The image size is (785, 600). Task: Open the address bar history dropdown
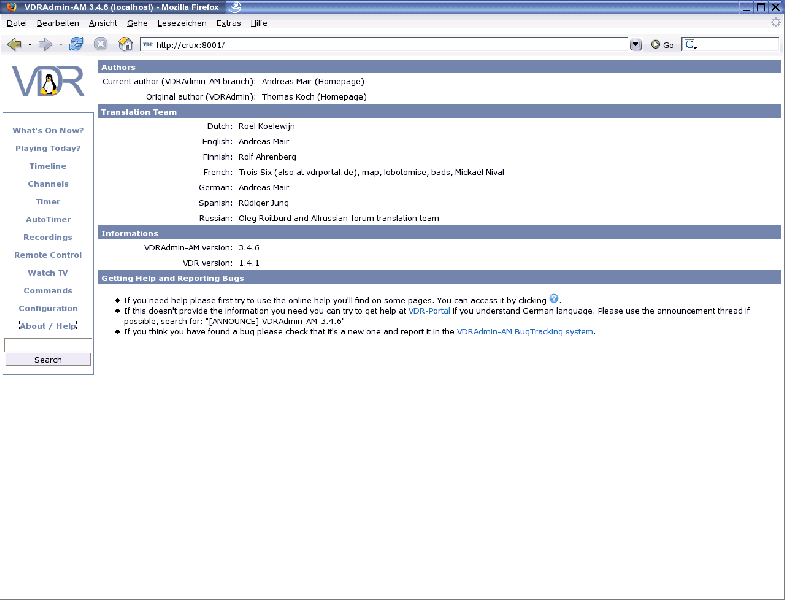click(636, 44)
